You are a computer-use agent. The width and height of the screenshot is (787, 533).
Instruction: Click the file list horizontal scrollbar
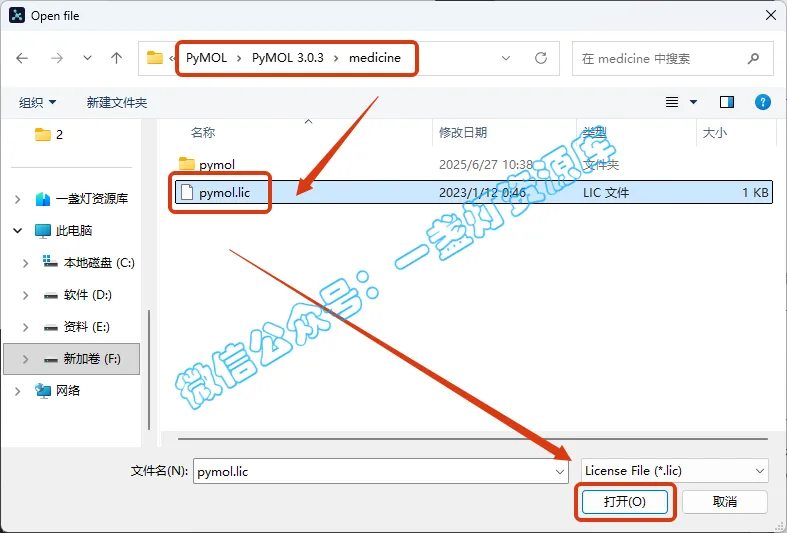coord(472,439)
